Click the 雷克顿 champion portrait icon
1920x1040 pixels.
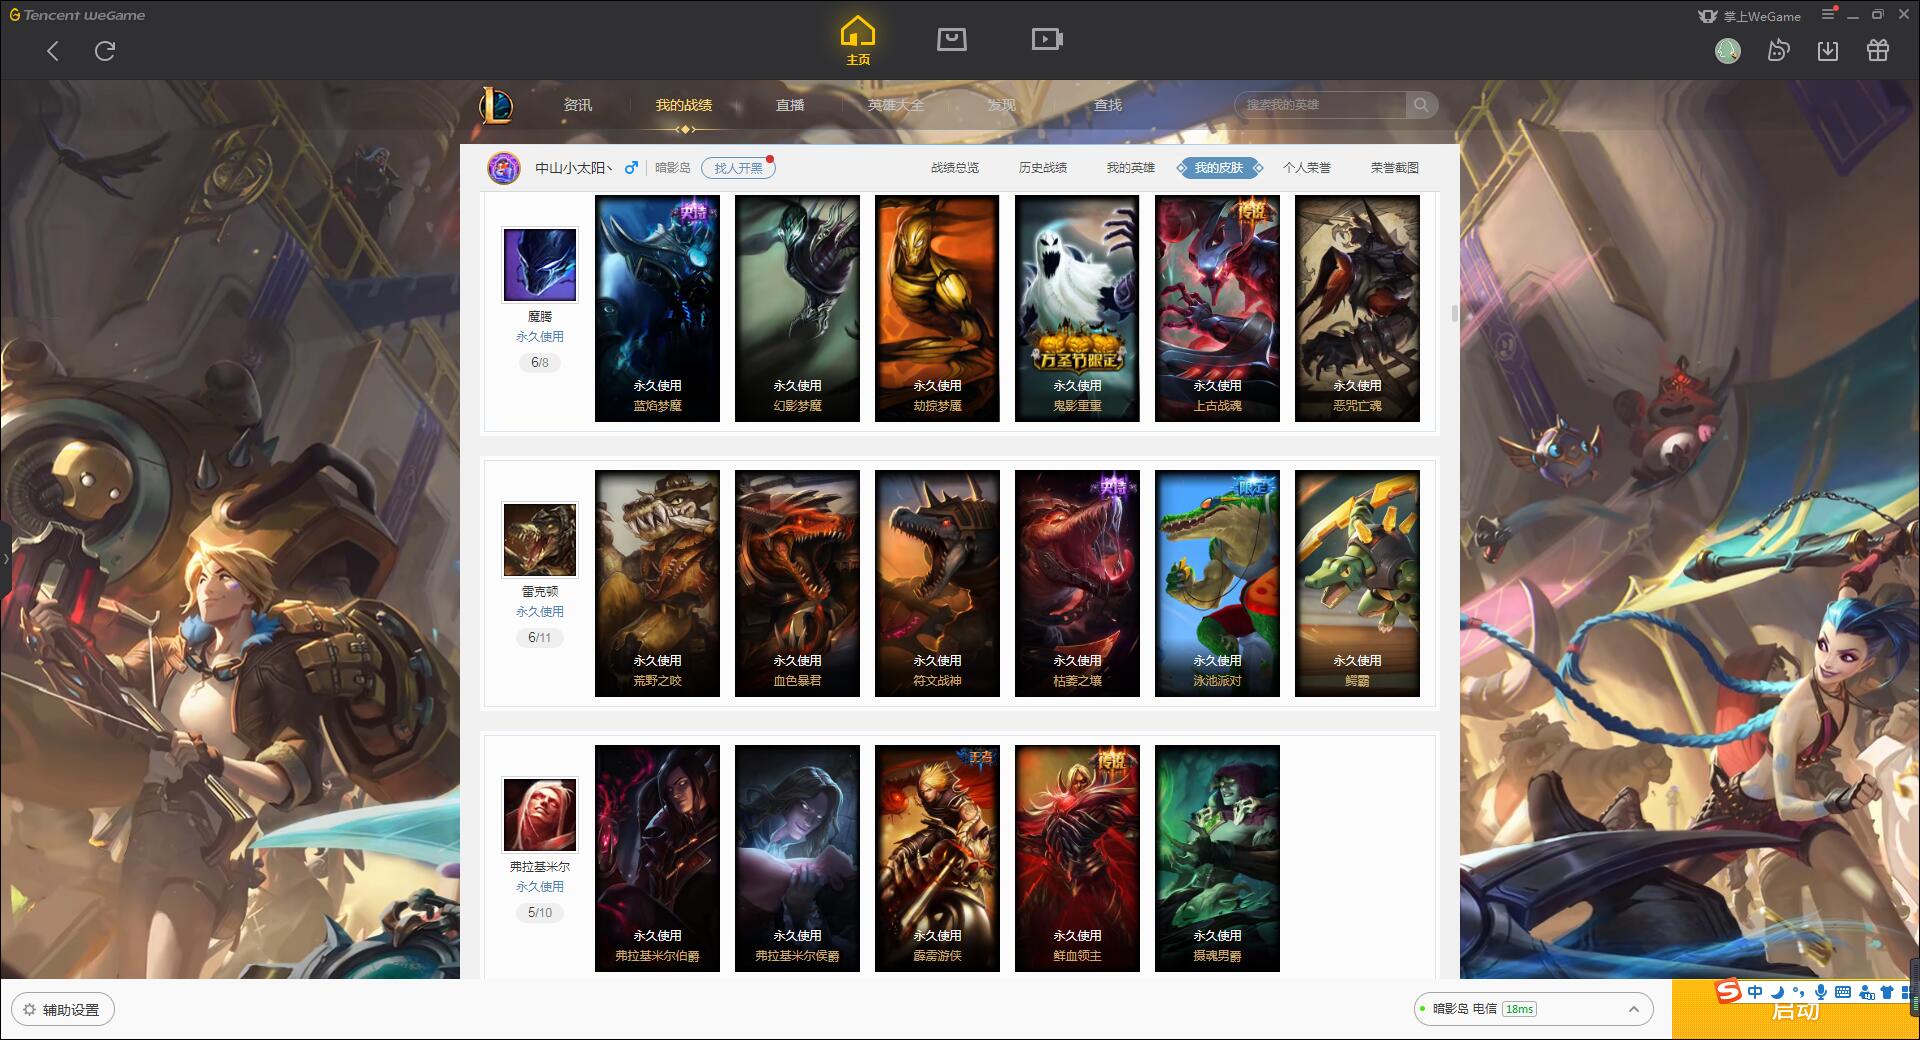(x=540, y=540)
